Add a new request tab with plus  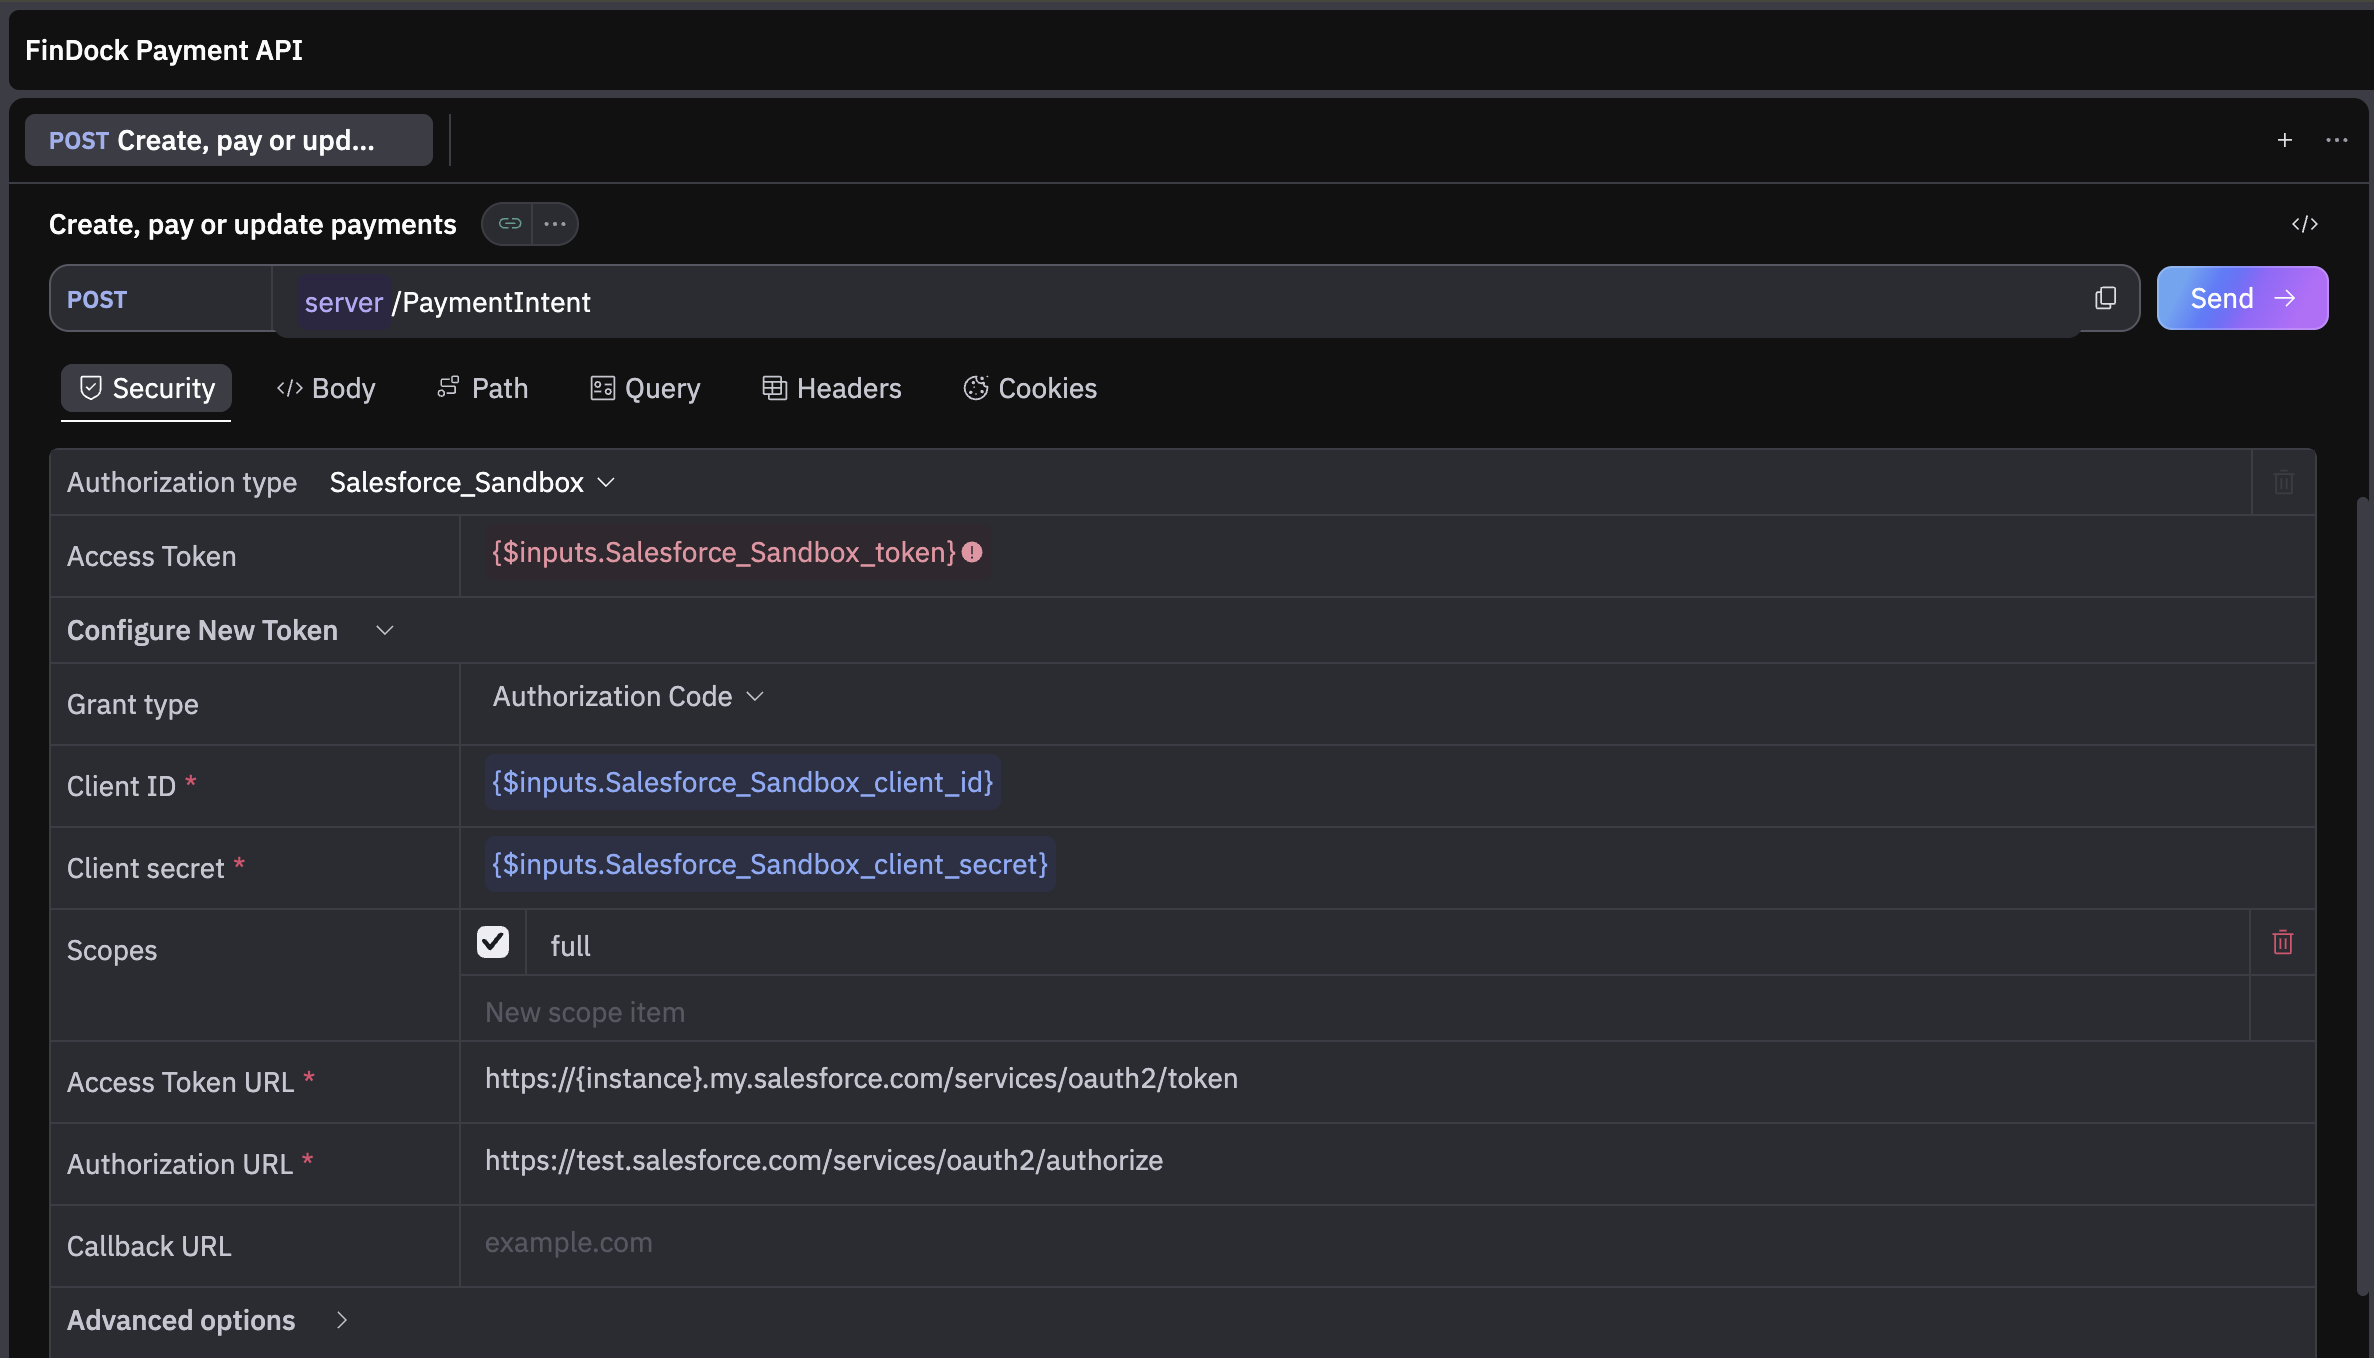click(2284, 140)
